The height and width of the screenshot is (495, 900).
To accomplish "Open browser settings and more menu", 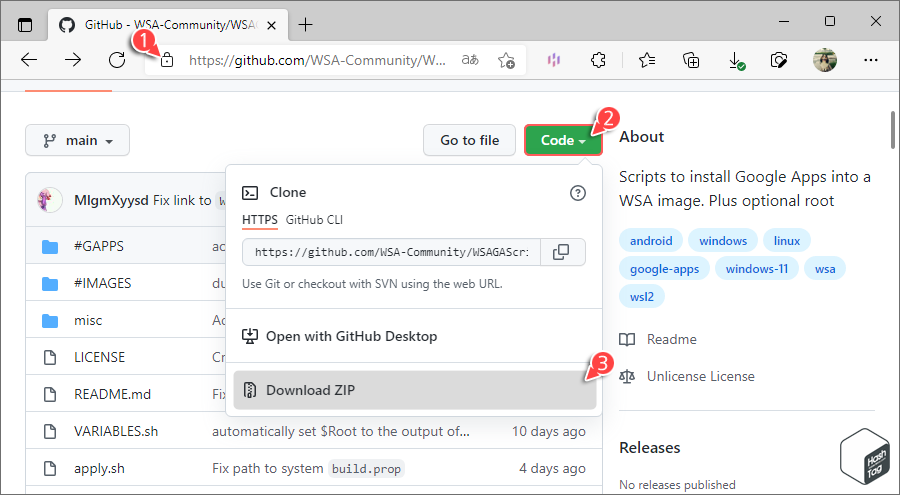I will tap(871, 60).
